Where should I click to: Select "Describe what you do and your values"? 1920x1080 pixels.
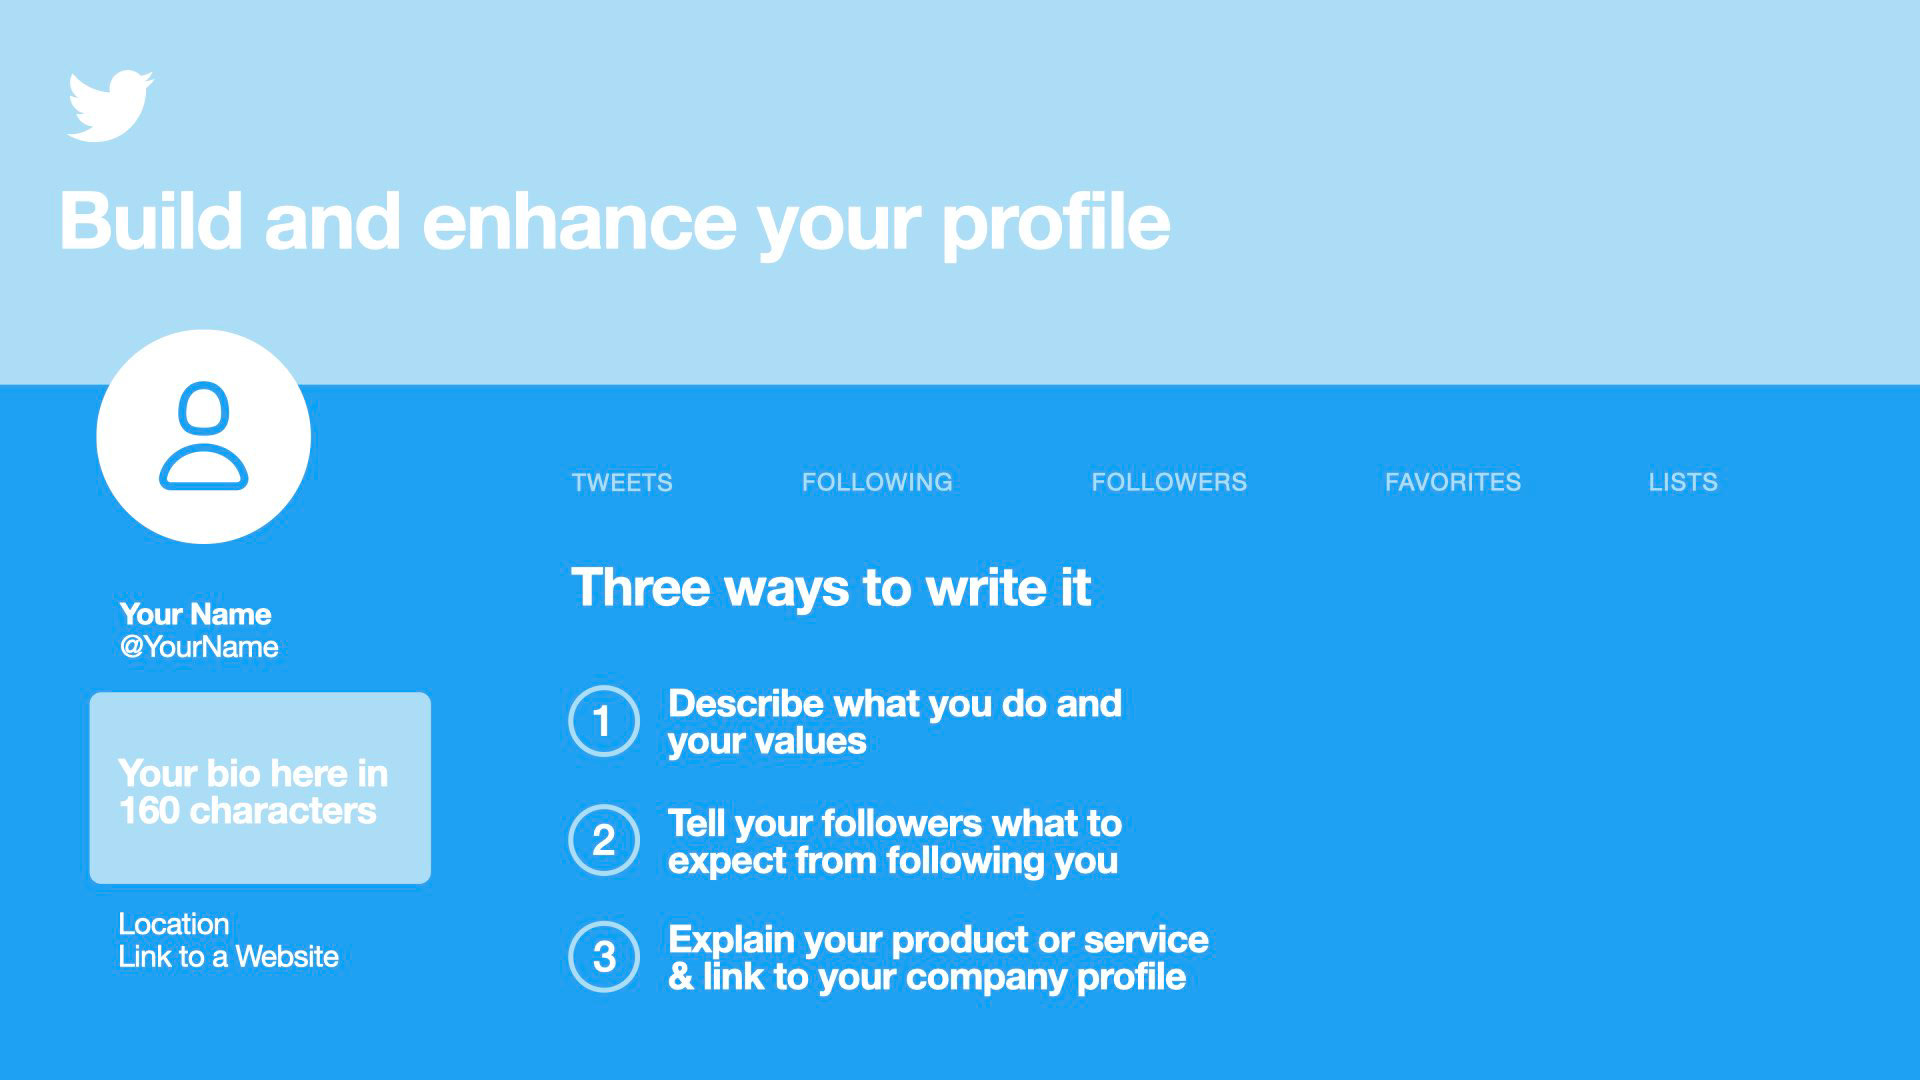[x=894, y=722]
